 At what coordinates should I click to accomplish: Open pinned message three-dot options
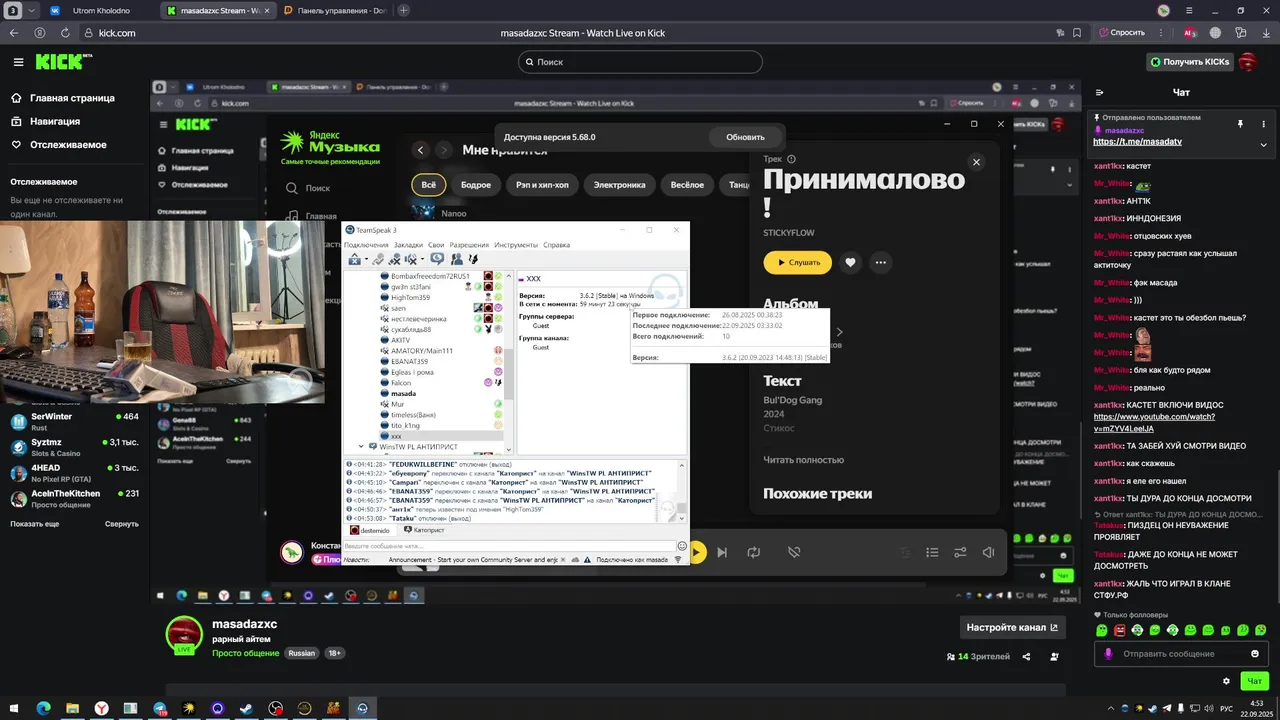point(1263,124)
